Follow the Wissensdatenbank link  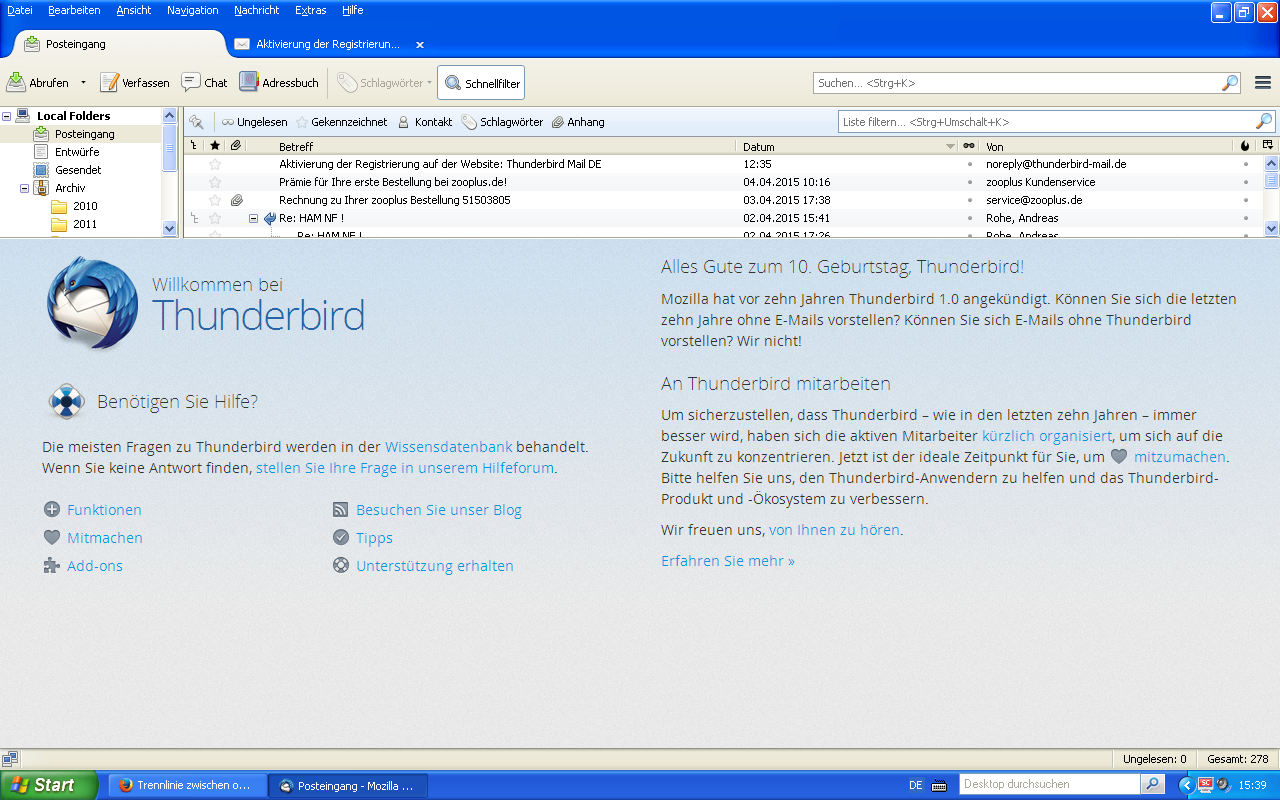(x=449, y=447)
